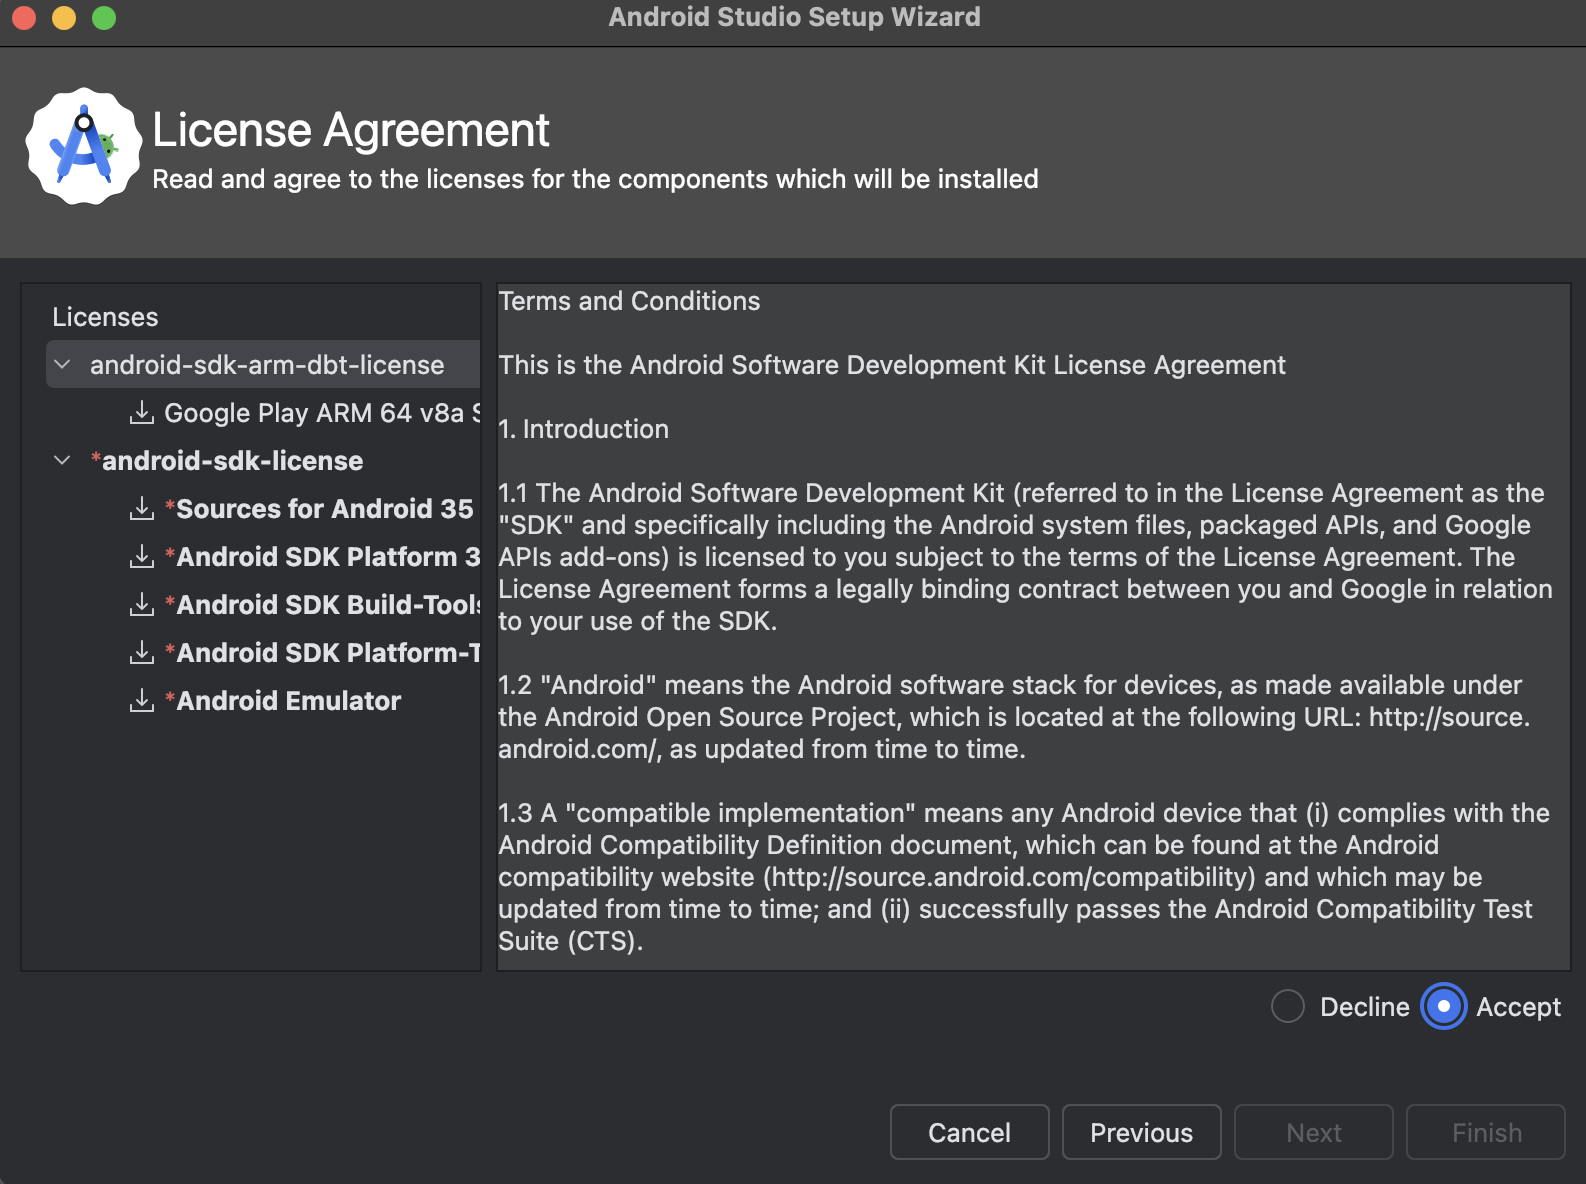The height and width of the screenshot is (1184, 1586).
Task: Select the Accept radio button
Action: click(1444, 1006)
